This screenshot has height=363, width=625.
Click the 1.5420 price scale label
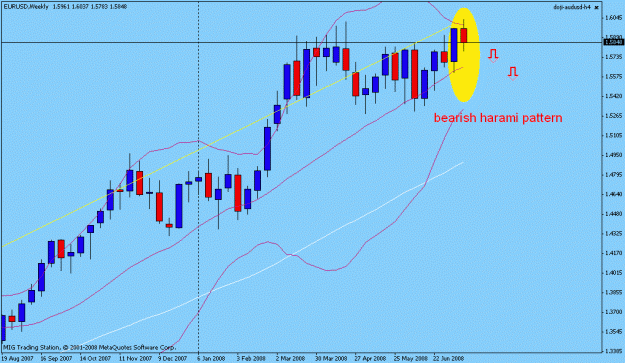point(613,96)
